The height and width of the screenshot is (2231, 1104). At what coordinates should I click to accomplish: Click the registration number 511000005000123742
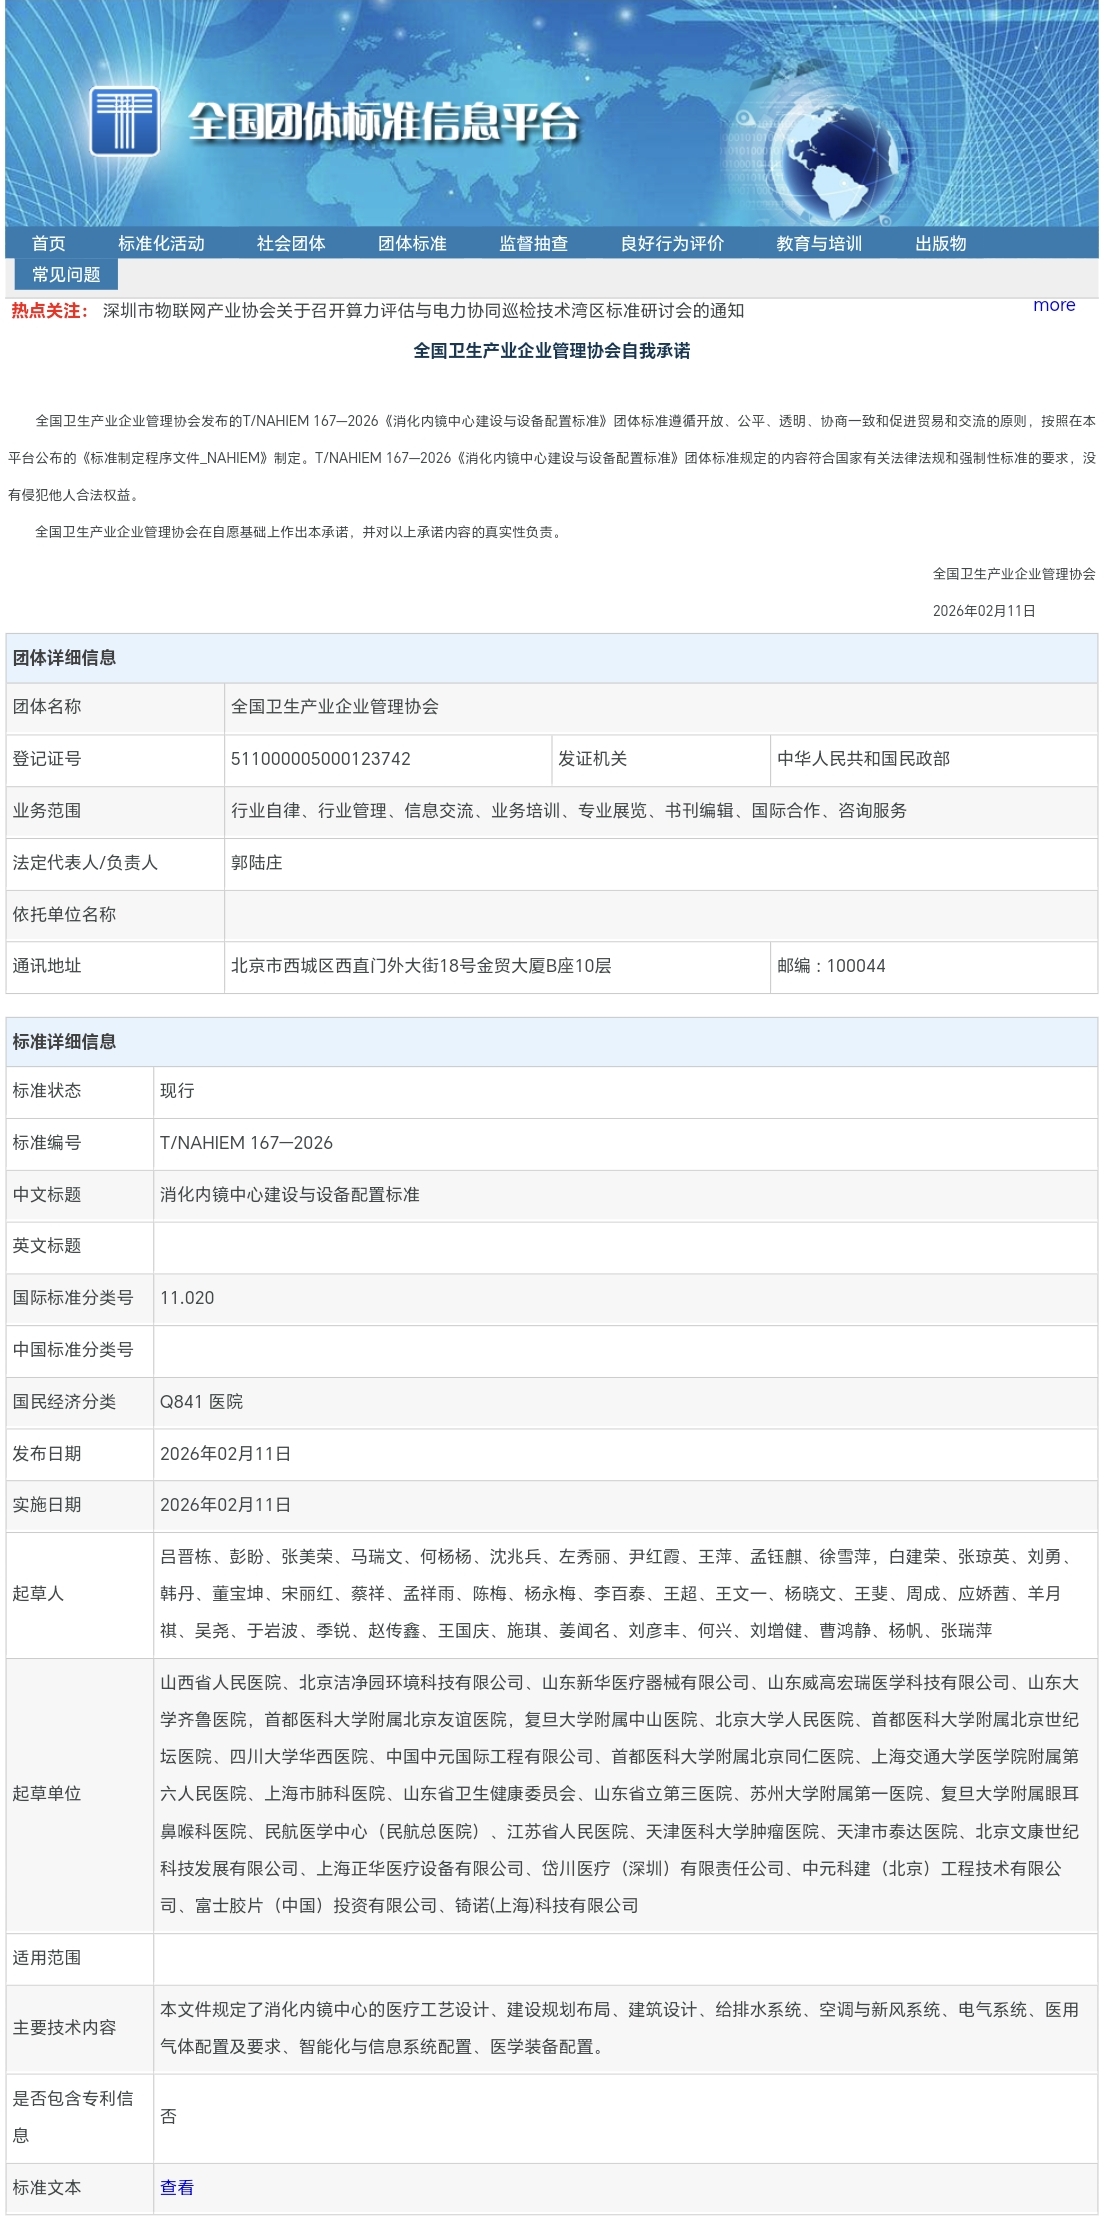coord(321,759)
